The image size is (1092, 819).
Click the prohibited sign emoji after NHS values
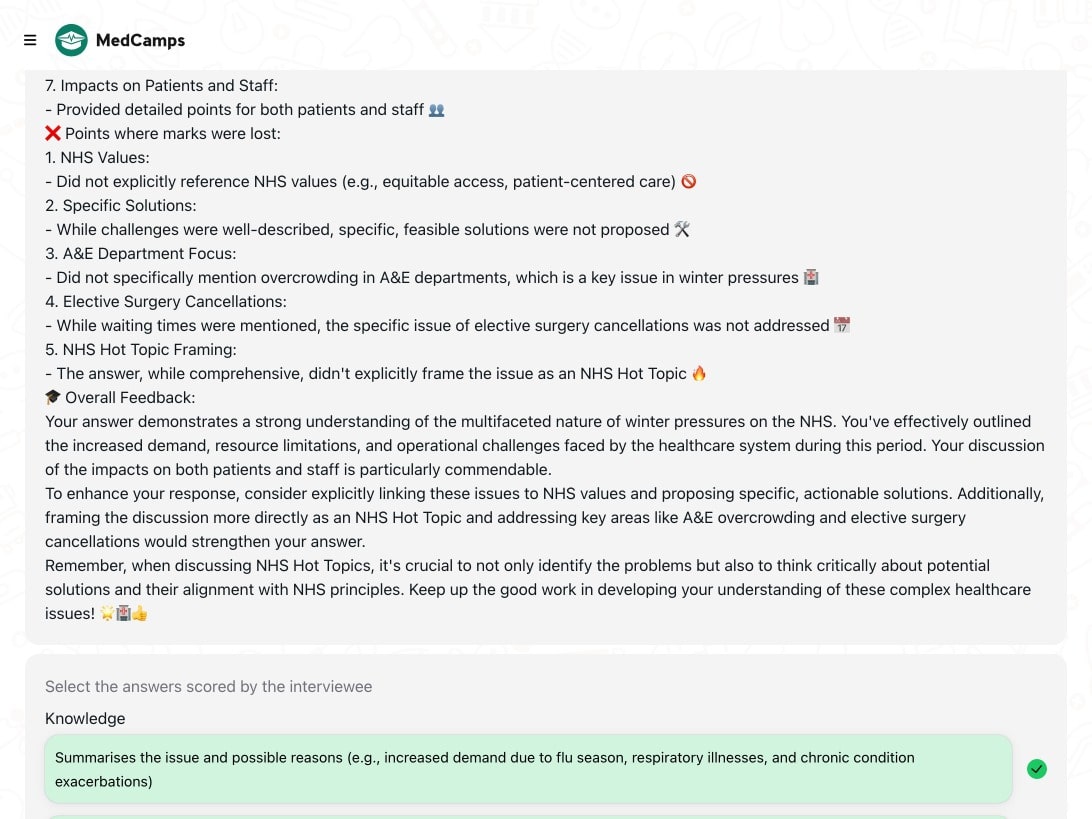[x=688, y=182]
